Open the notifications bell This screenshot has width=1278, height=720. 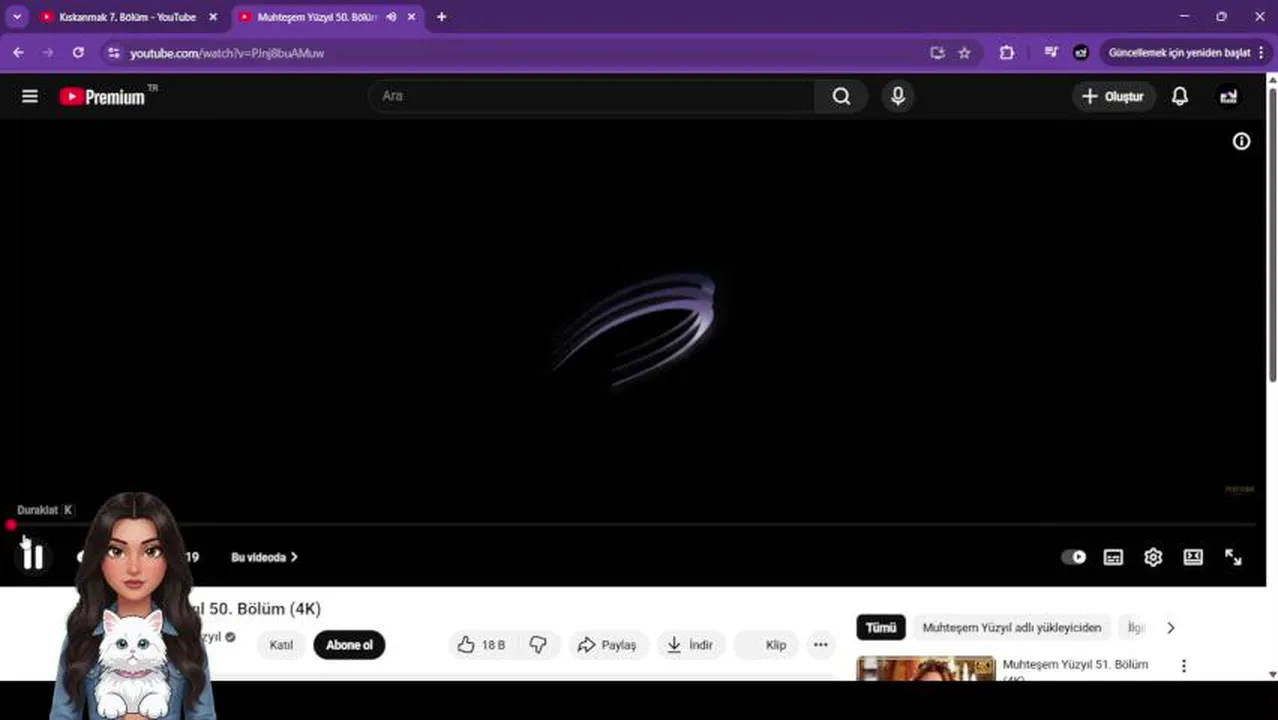(x=1180, y=96)
